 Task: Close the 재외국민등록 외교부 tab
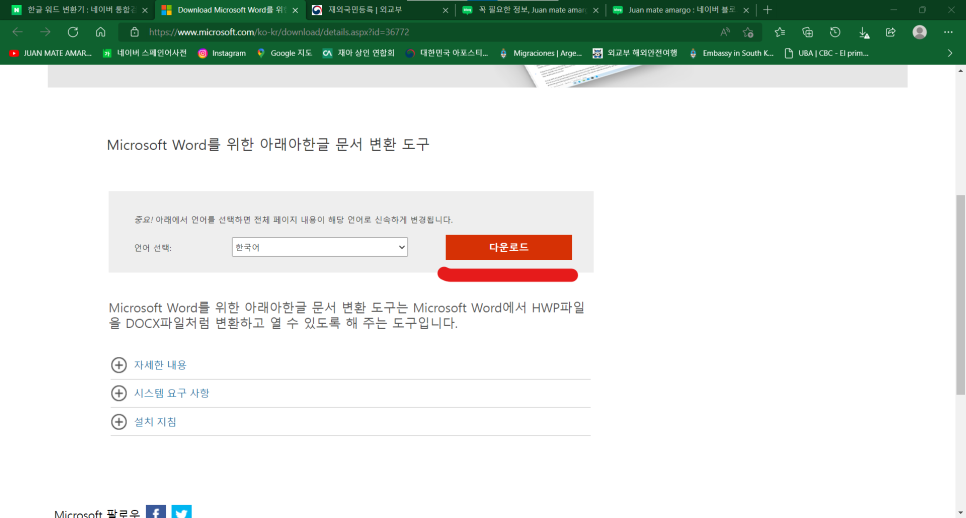click(445, 10)
